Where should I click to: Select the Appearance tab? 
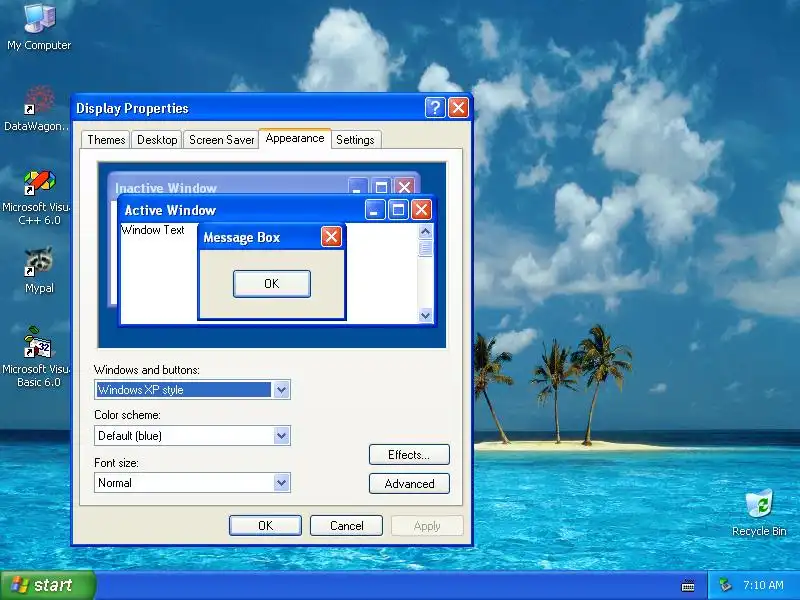pyautogui.click(x=295, y=138)
